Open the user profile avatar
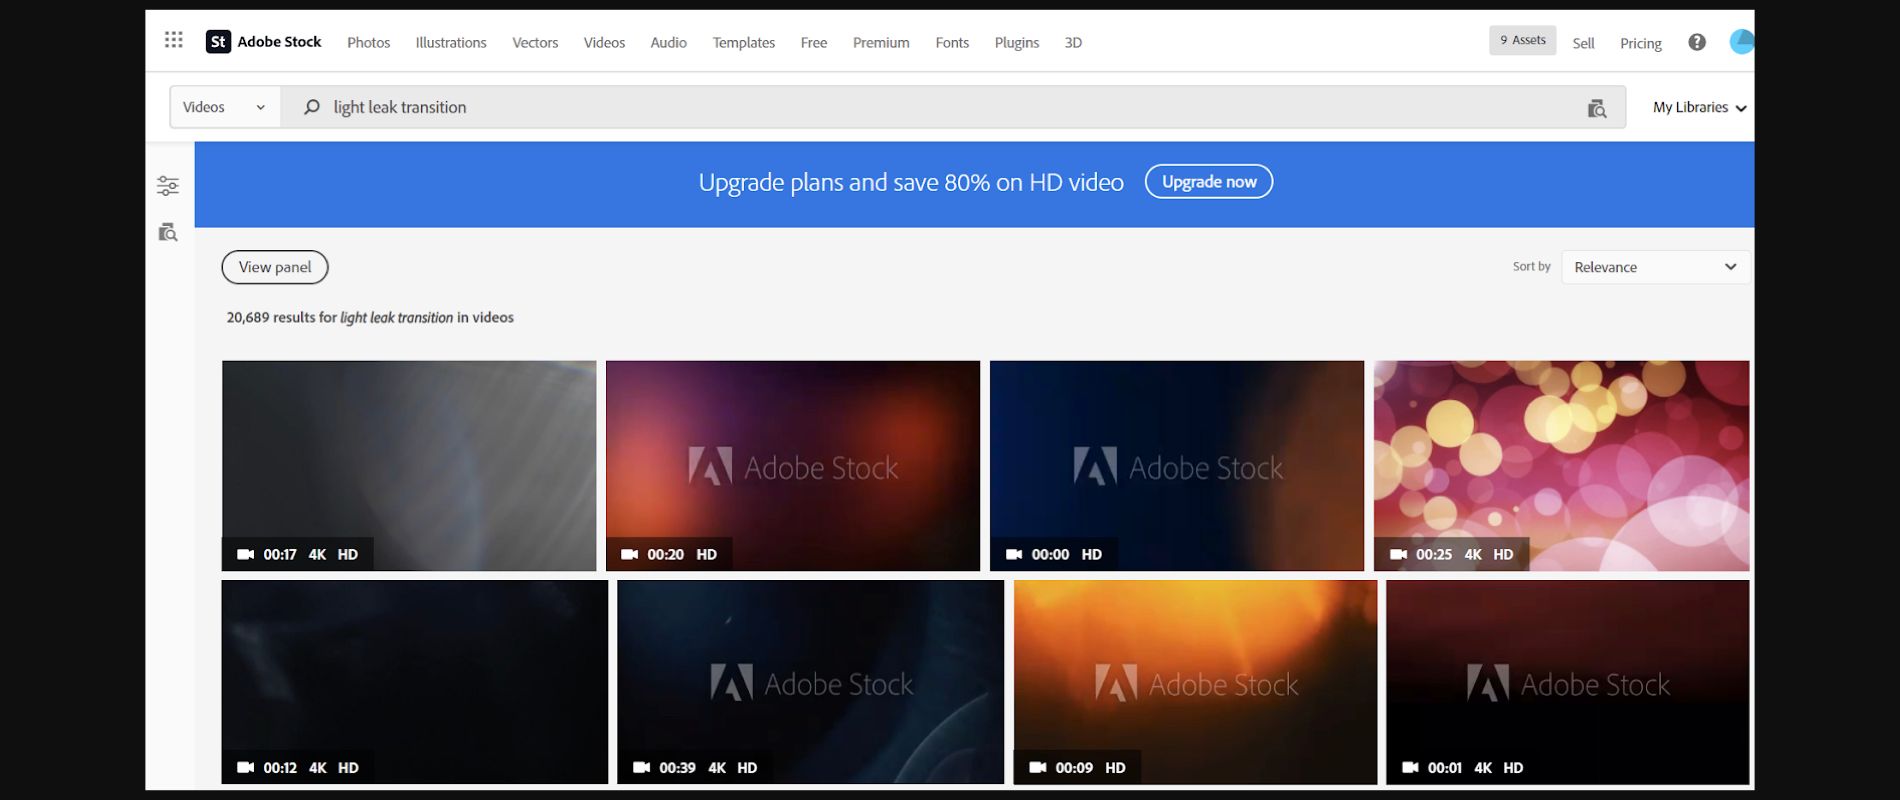The height and width of the screenshot is (800, 1900). [x=1741, y=42]
